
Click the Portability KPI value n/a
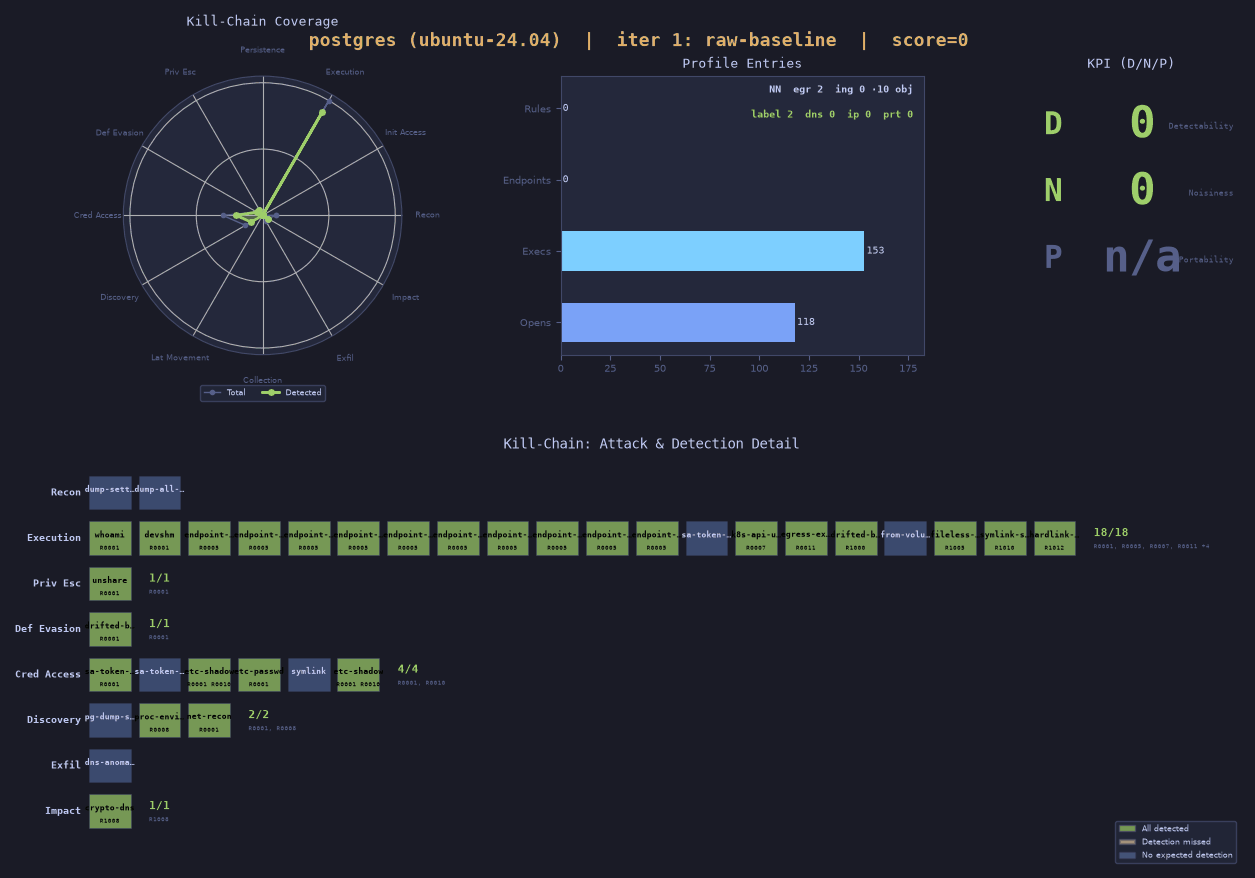coord(1142,257)
